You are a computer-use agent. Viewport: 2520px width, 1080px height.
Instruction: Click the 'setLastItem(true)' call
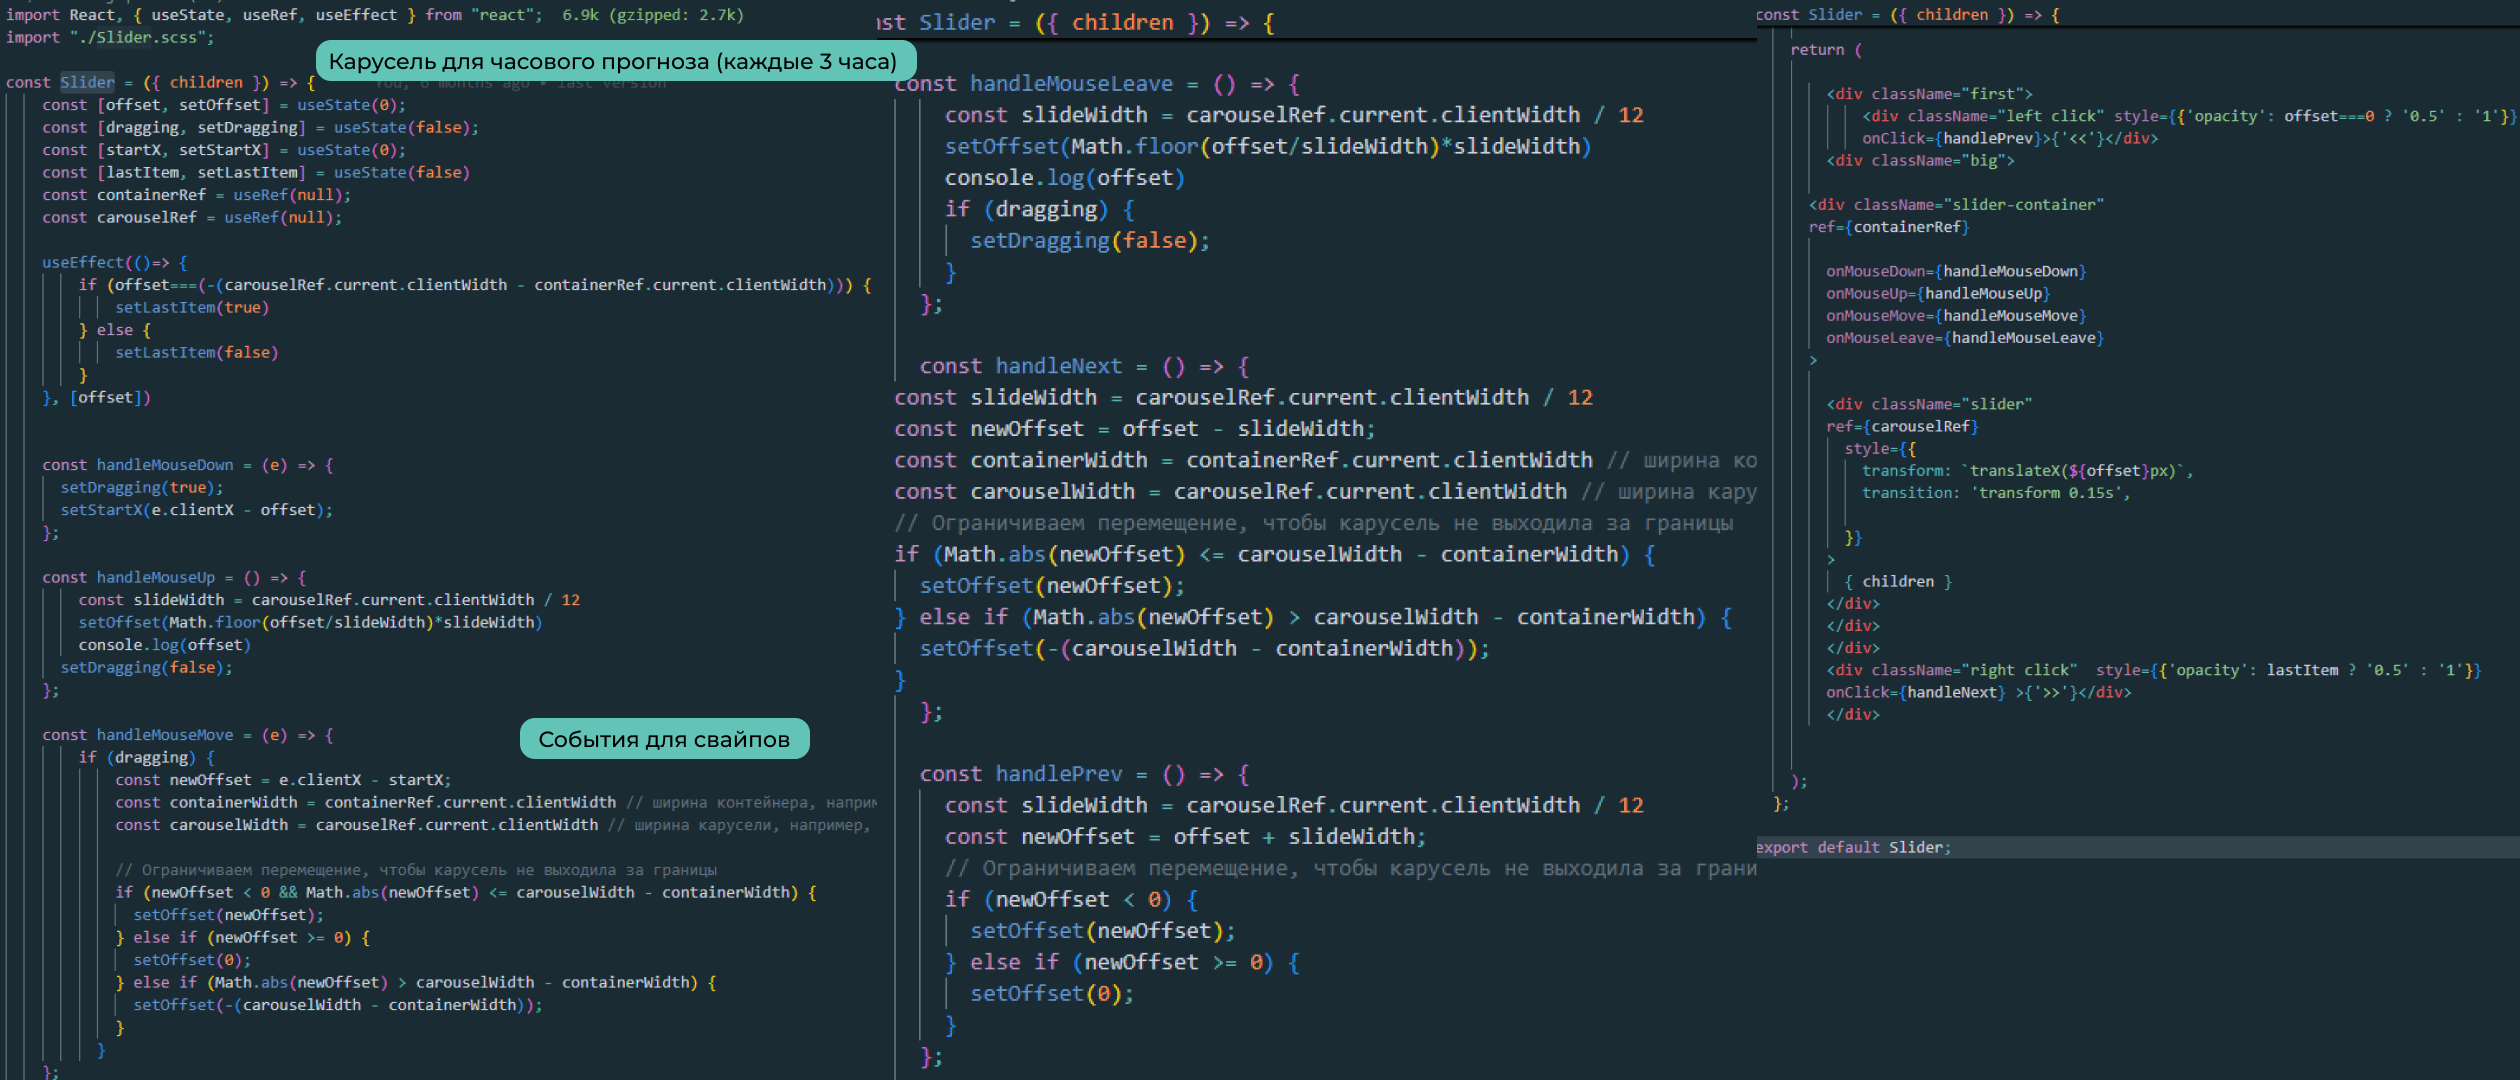[192, 308]
